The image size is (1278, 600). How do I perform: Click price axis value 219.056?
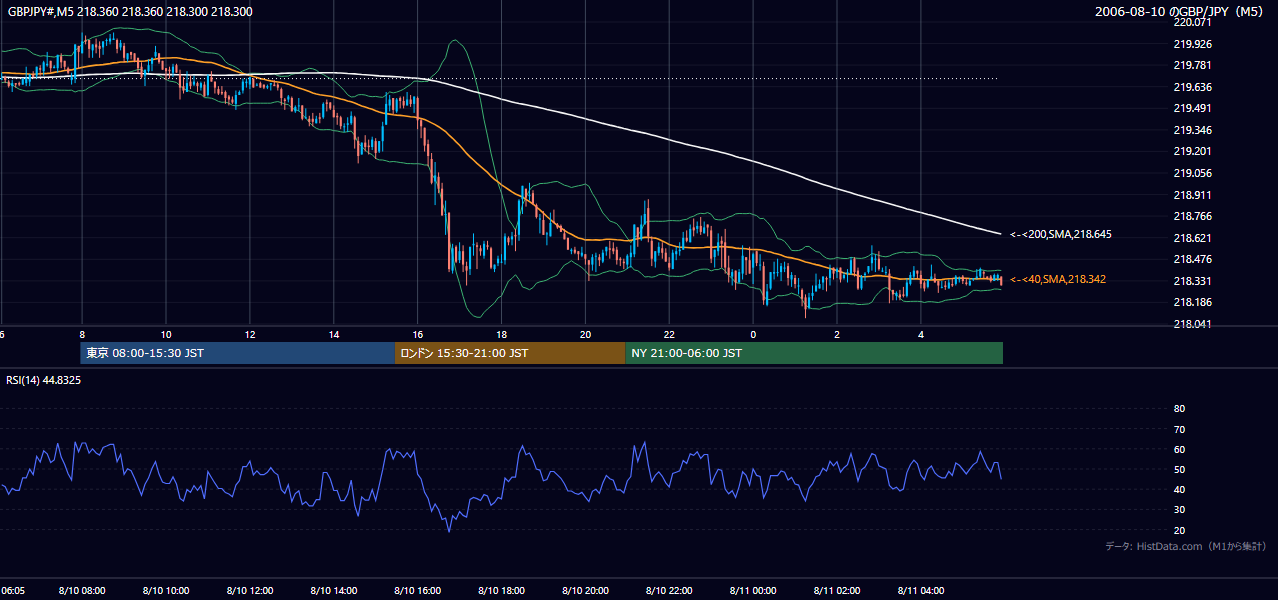pos(1193,173)
